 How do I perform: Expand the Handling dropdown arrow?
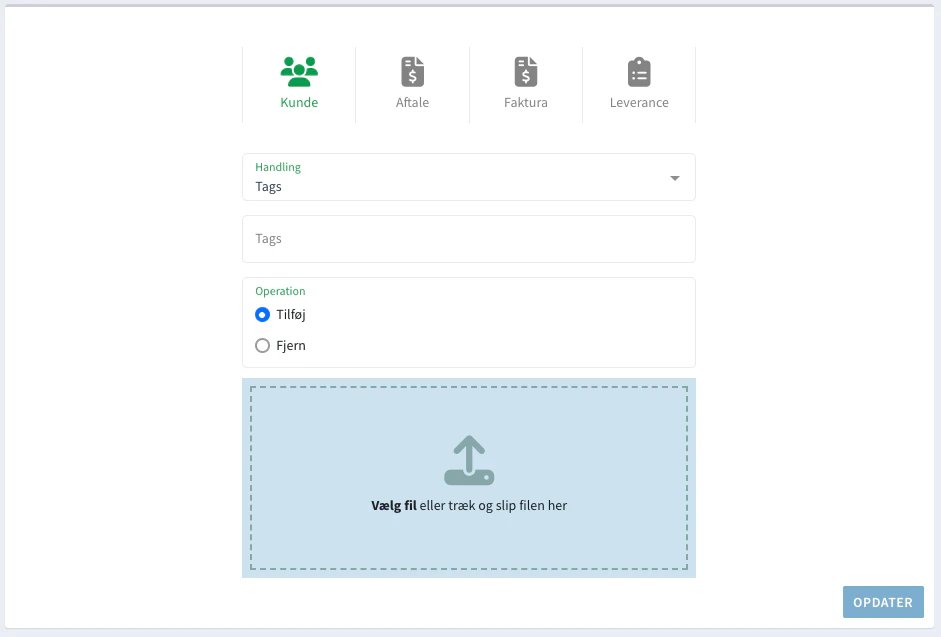(x=674, y=178)
